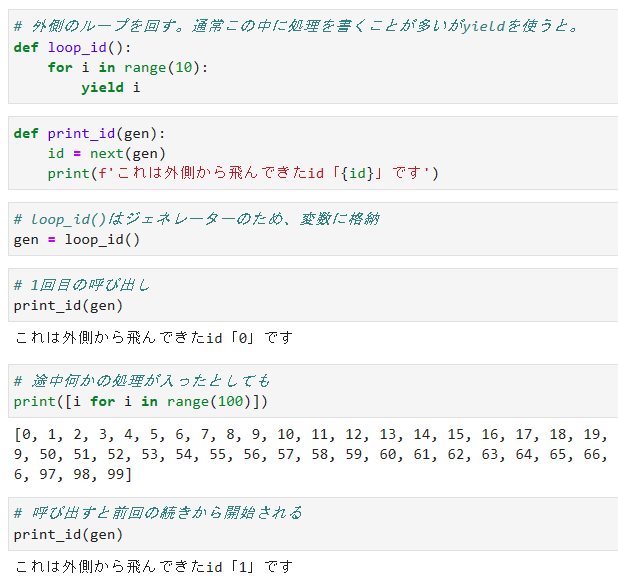This screenshot has width=618, height=585.
Task: Click the 1回目の呼び出し comment
Action: [x=82, y=285]
